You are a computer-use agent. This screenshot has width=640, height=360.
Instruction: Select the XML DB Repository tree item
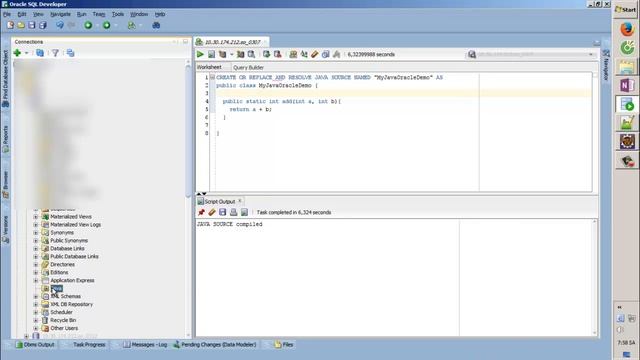(x=71, y=304)
